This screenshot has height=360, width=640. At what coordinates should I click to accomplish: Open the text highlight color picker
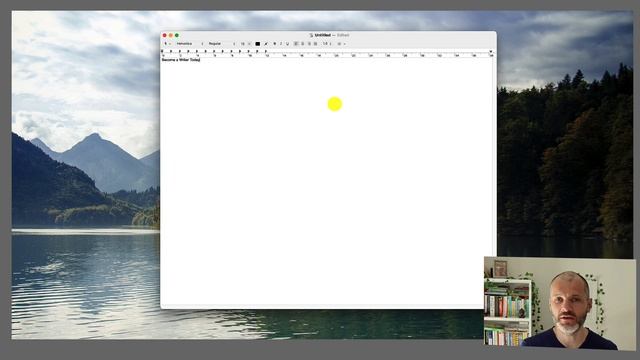point(266,44)
